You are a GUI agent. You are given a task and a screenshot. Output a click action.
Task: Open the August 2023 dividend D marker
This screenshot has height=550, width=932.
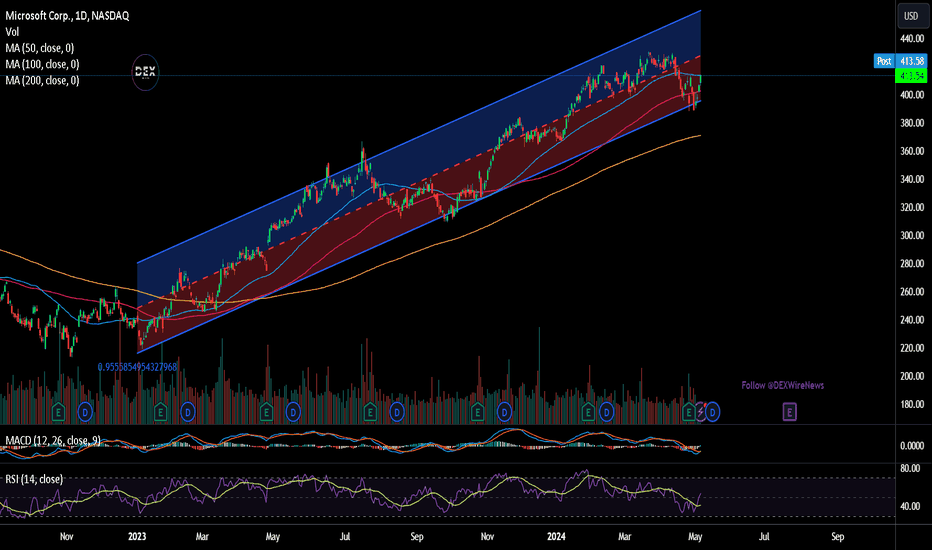(397, 411)
